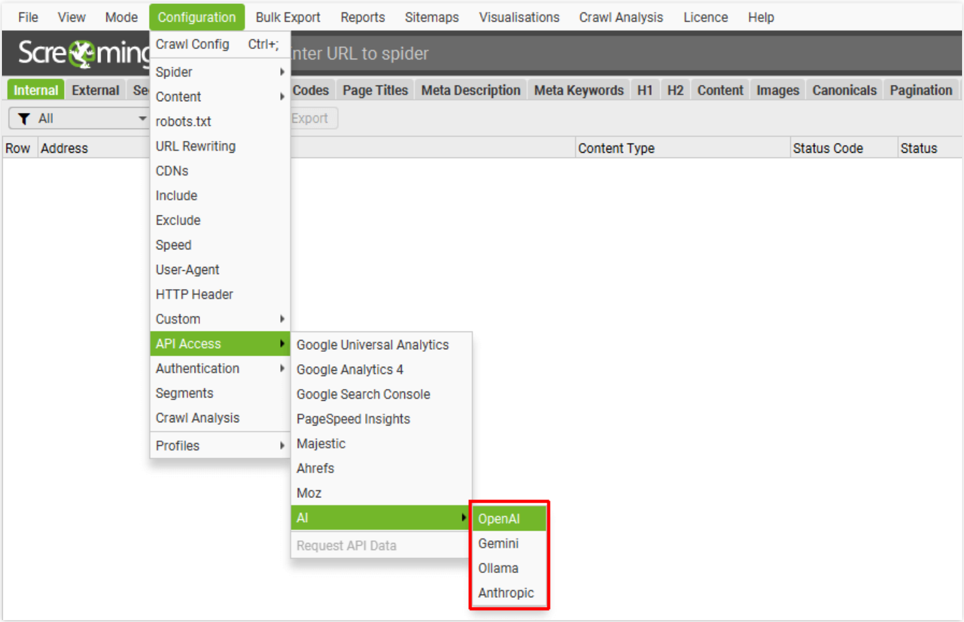Select OpenAI from AI submenu
The image size is (964, 622).
509,519
